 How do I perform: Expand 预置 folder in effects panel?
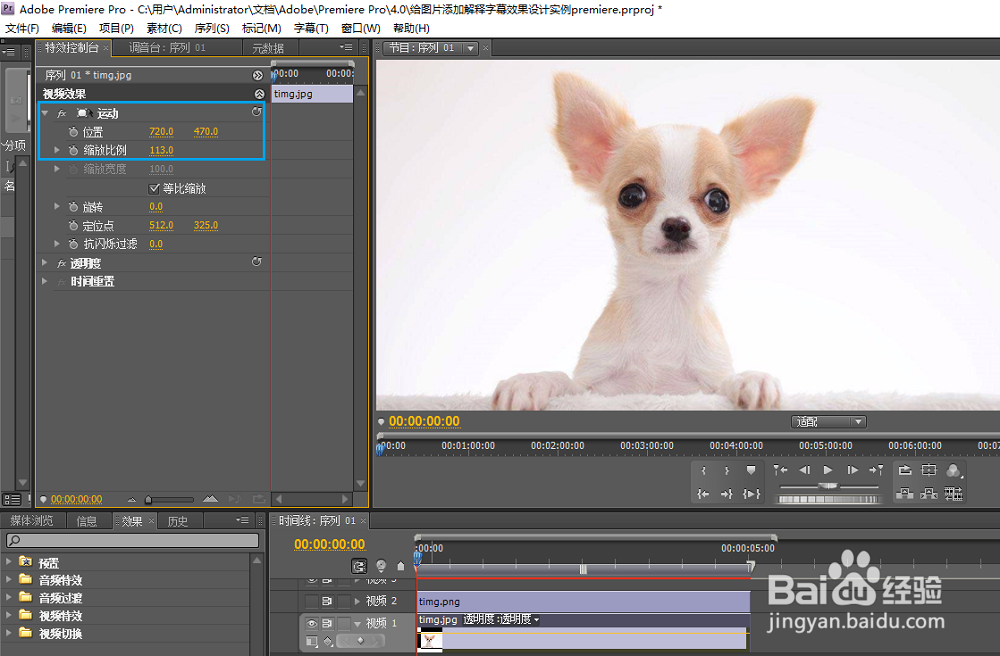point(9,562)
